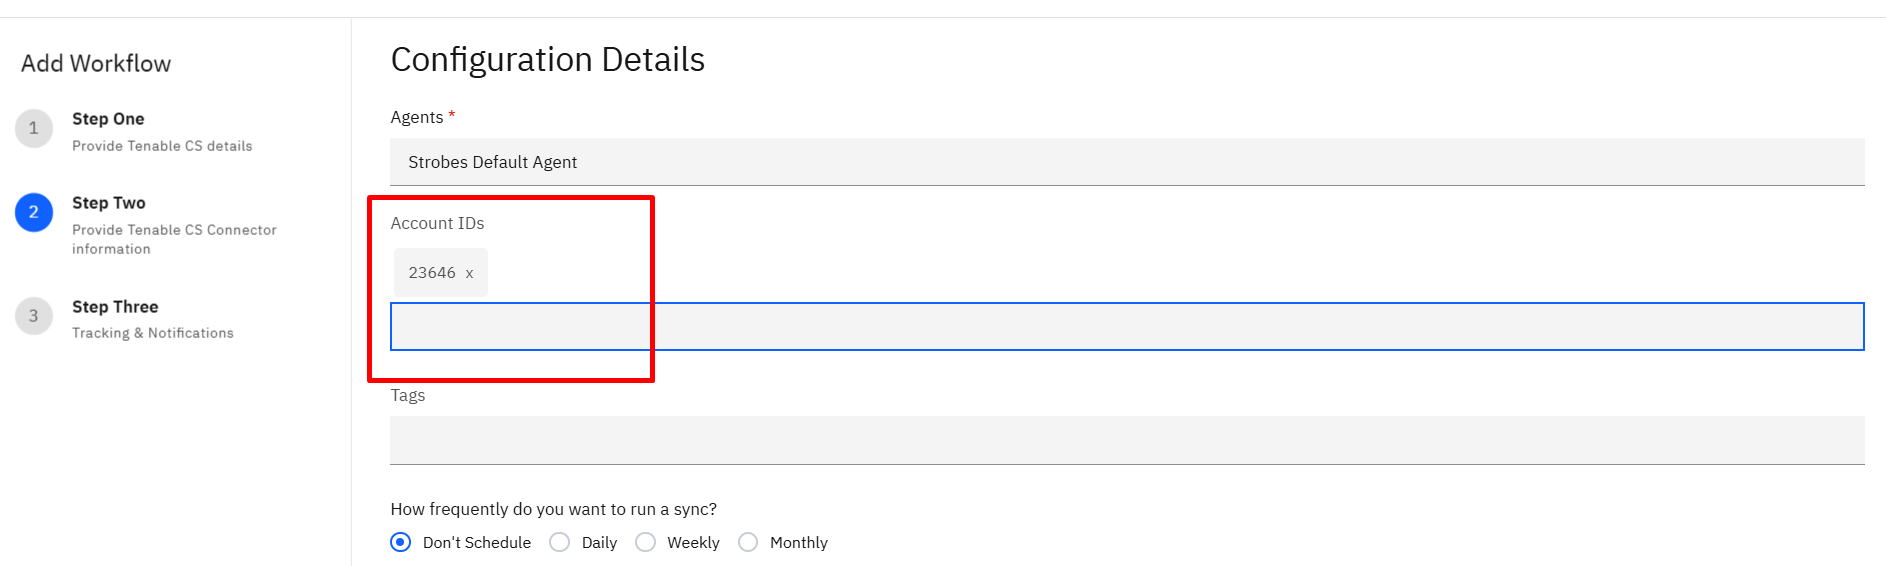Screen dimensions: 1886x566
Task: Click the Account IDs input box
Action: (x=1127, y=326)
